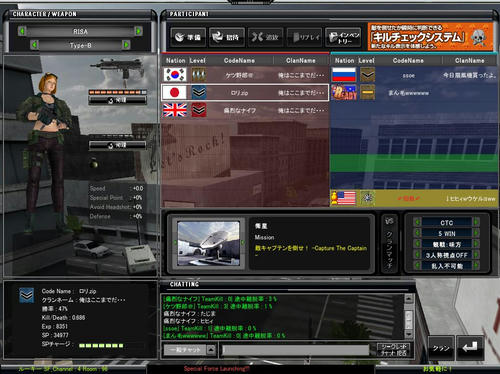Click the クラン clan button
Image resolution: width=500 pixels, height=374 pixels.
click(441, 348)
